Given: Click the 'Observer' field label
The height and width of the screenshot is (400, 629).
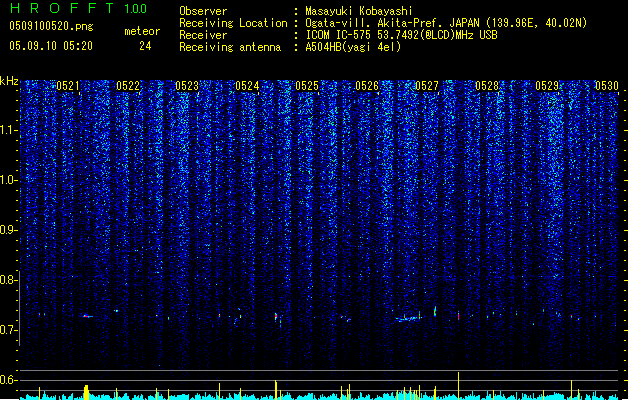Looking at the screenshot, I should (203, 11).
